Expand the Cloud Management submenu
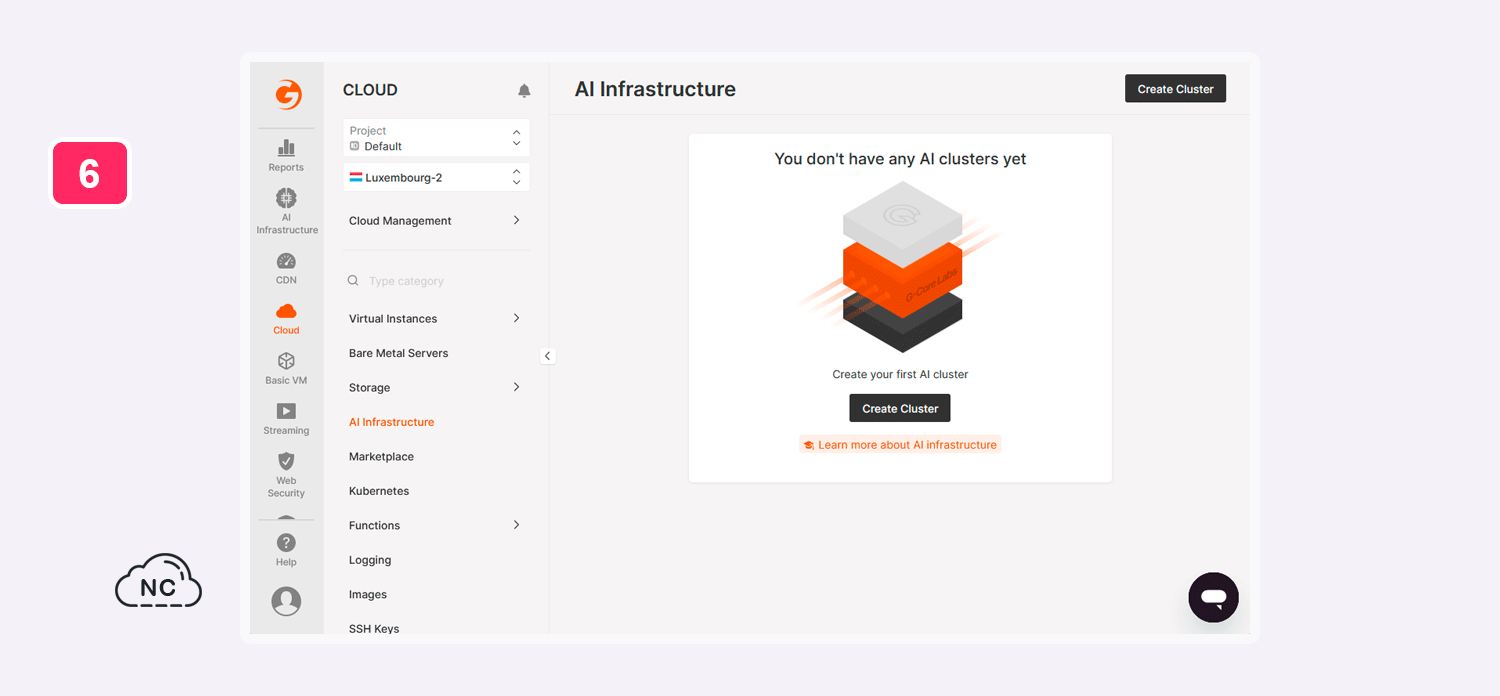The width and height of the screenshot is (1500, 696). coord(436,221)
